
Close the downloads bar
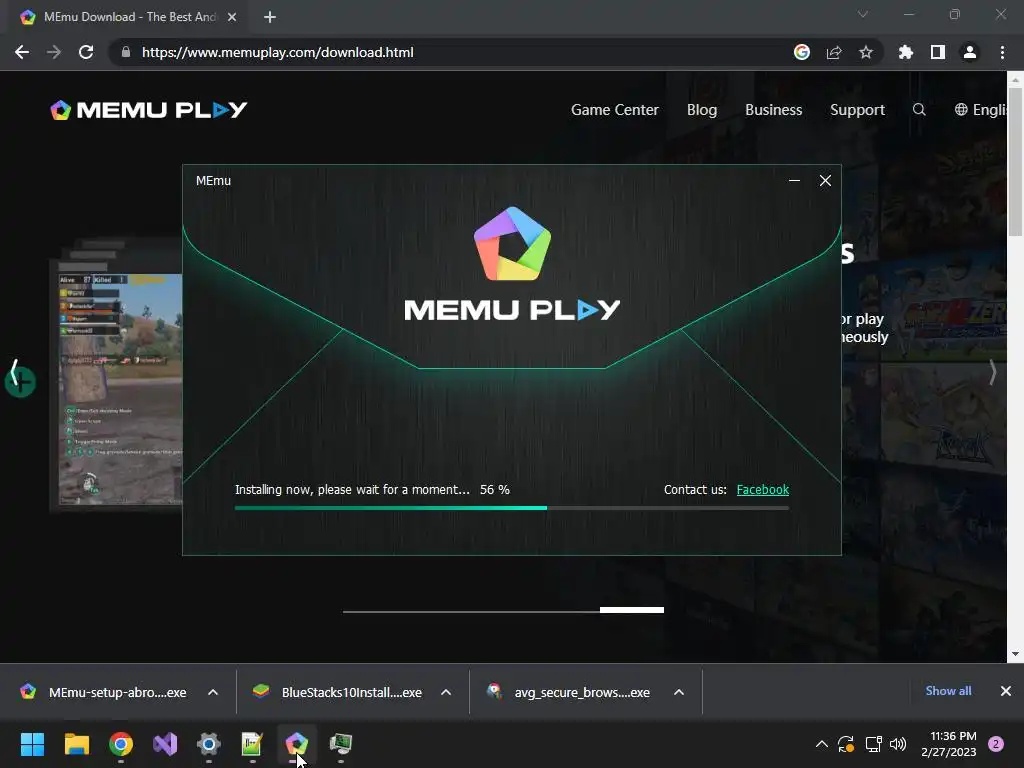coord(1006,691)
